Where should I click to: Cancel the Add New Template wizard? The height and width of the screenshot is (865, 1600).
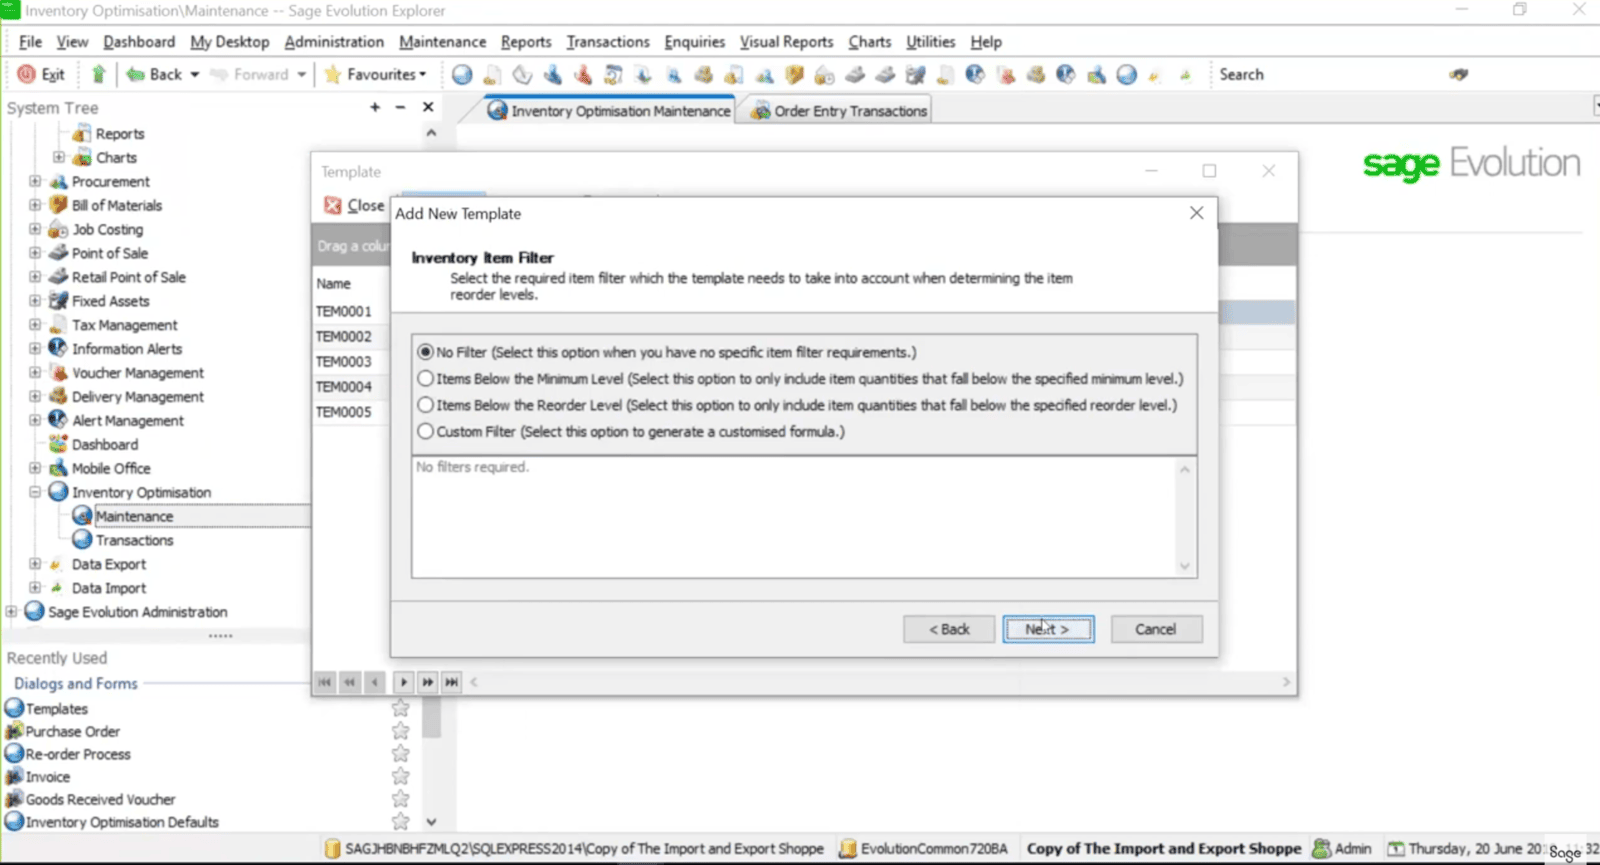coord(1156,629)
